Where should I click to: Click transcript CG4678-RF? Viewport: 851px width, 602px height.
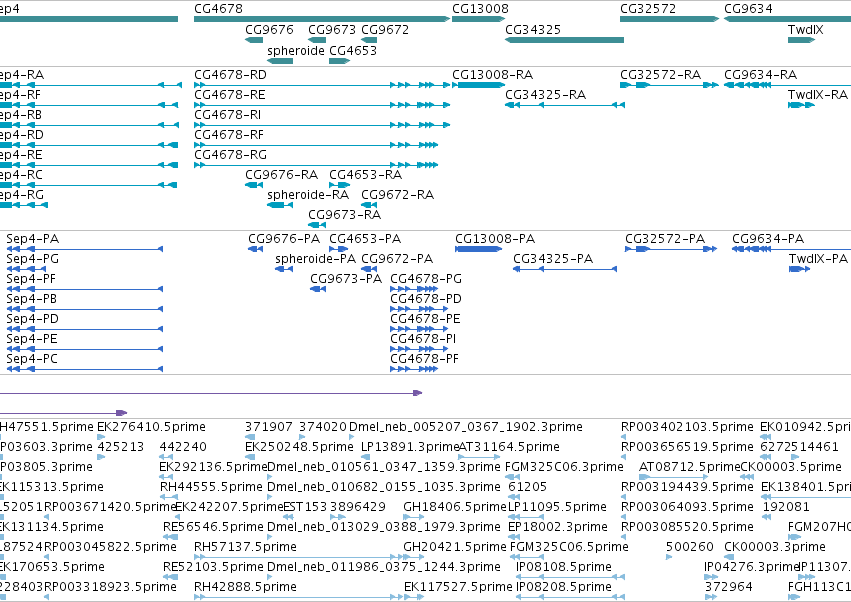[x=229, y=135]
